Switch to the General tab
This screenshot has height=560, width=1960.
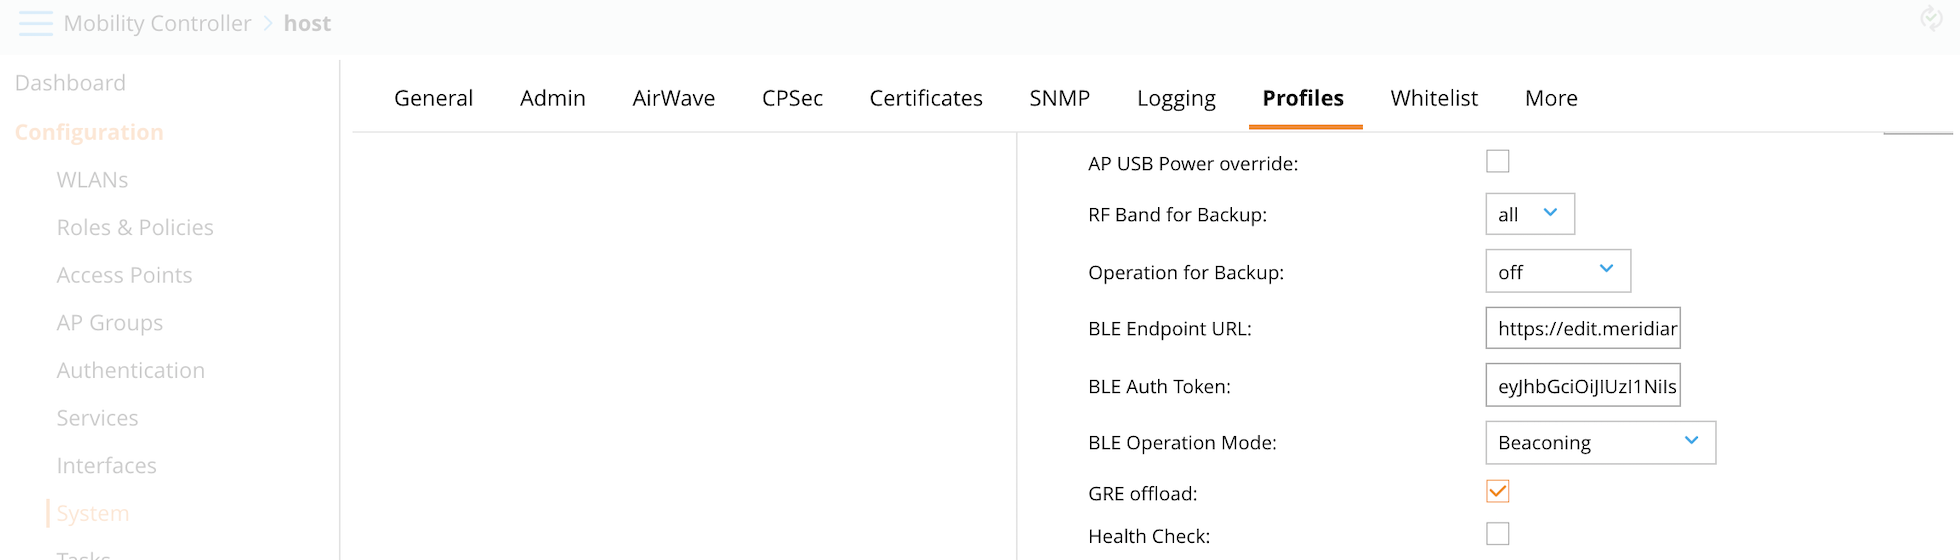433,98
